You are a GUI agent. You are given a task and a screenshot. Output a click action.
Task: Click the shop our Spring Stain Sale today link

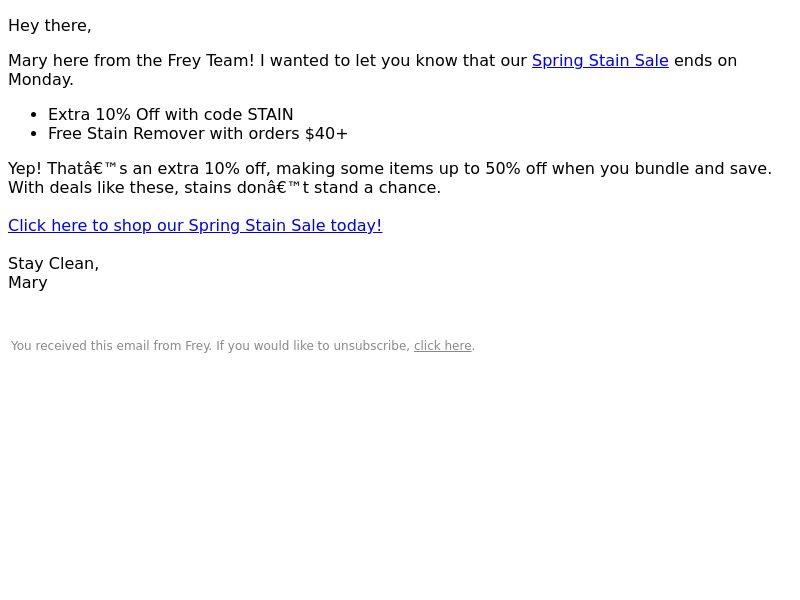195,226
